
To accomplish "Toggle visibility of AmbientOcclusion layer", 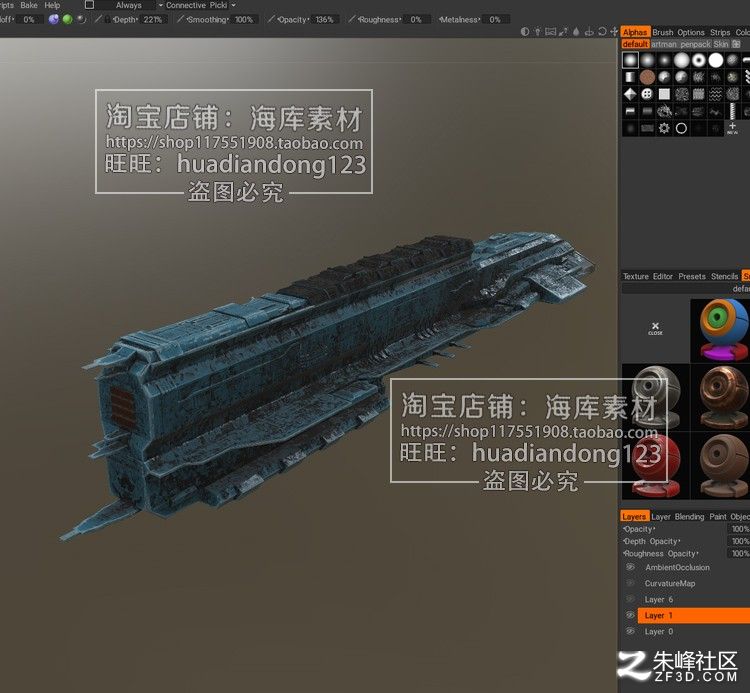I will point(630,567).
